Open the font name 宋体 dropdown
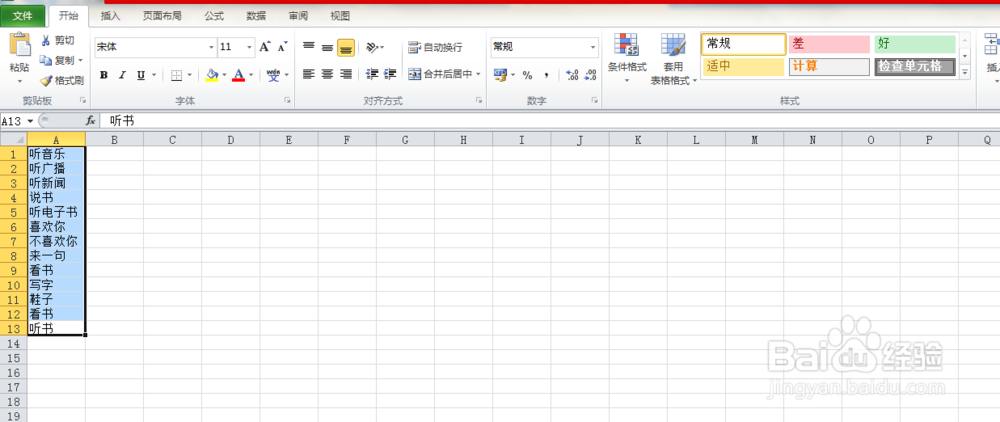This screenshot has height=422, width=1000. point(212,47)
